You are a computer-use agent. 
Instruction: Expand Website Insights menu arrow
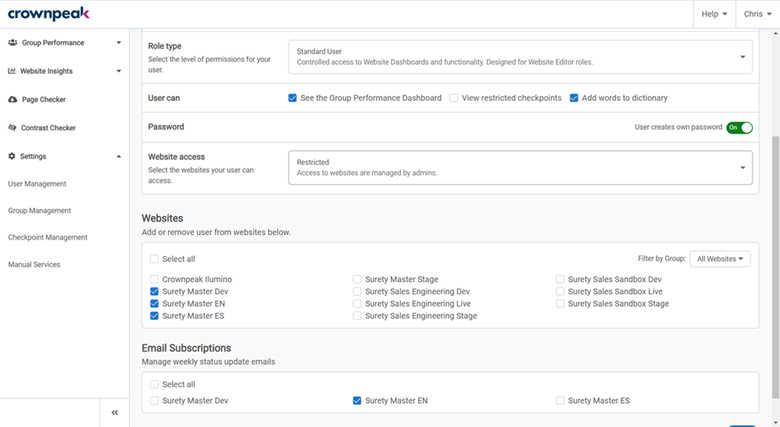tap(119, 71)
